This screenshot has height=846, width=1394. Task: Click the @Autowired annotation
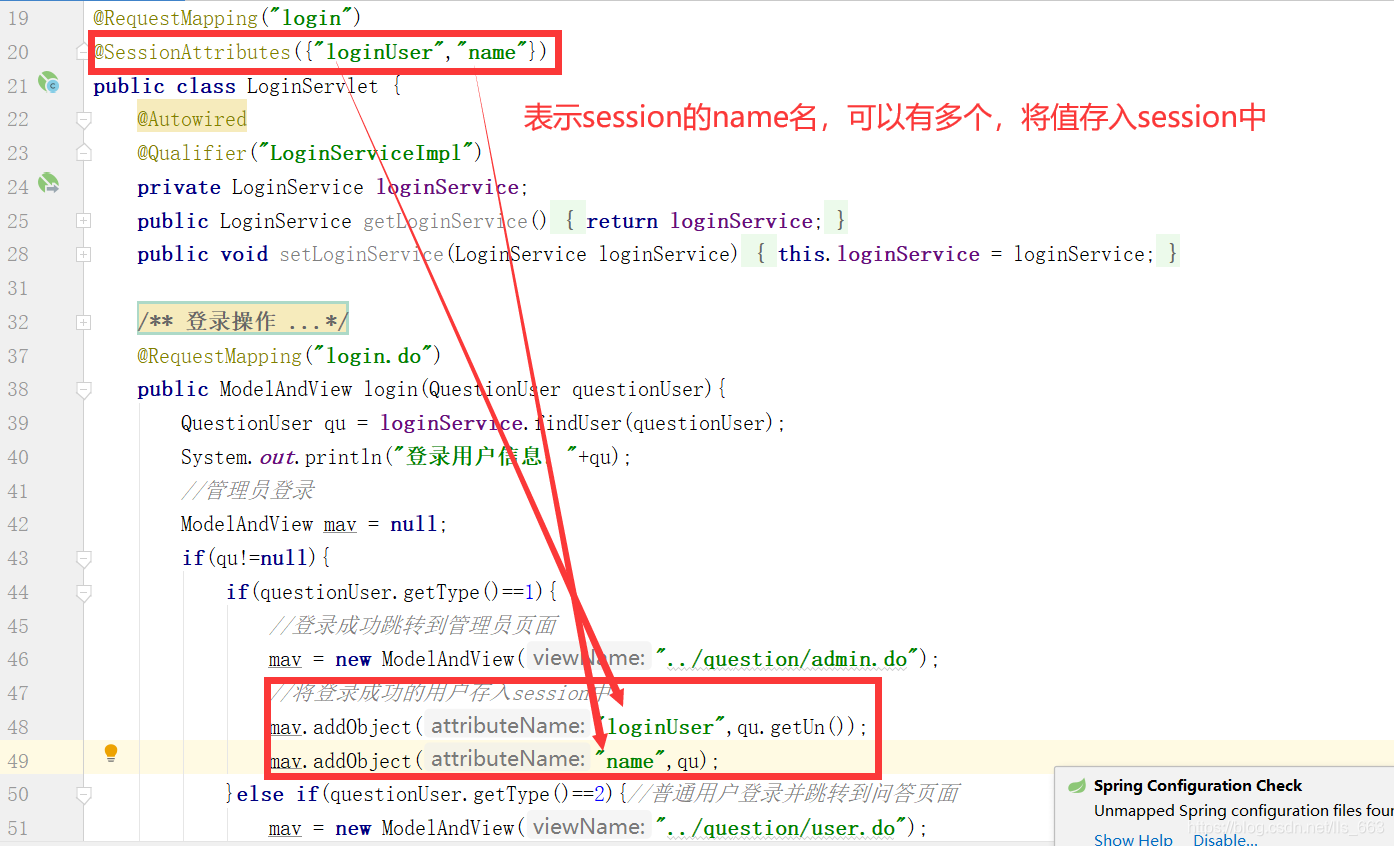click(192, 119)
